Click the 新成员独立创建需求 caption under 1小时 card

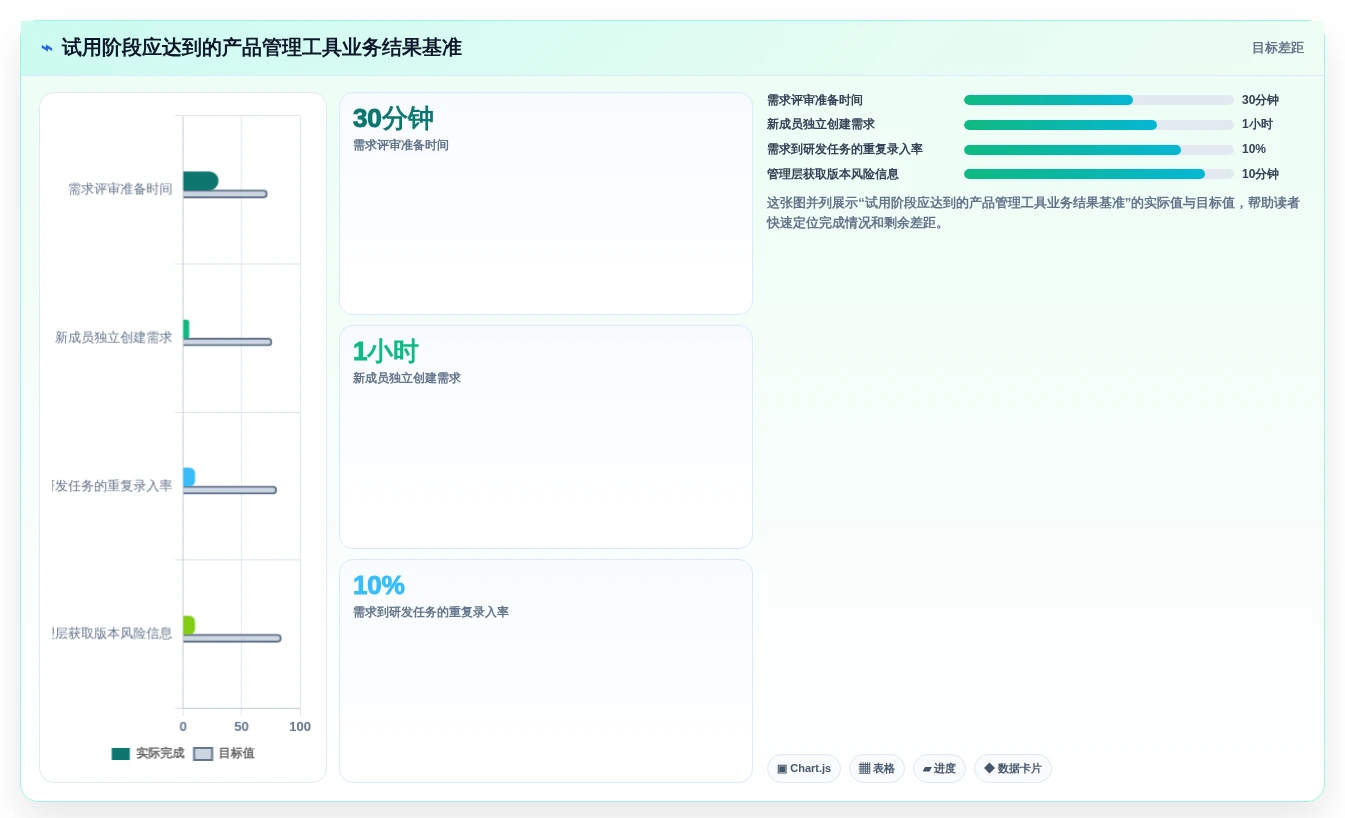point(407,378)
